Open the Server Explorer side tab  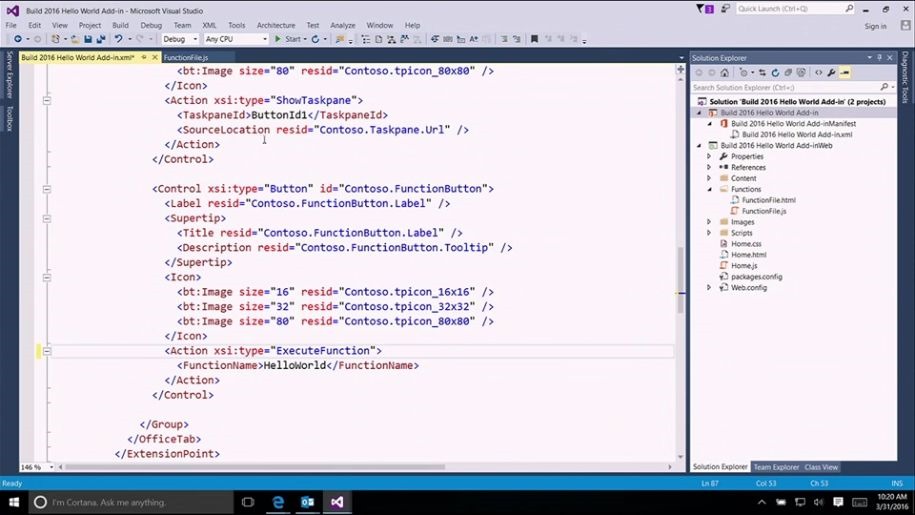click(x=9, y=75)
